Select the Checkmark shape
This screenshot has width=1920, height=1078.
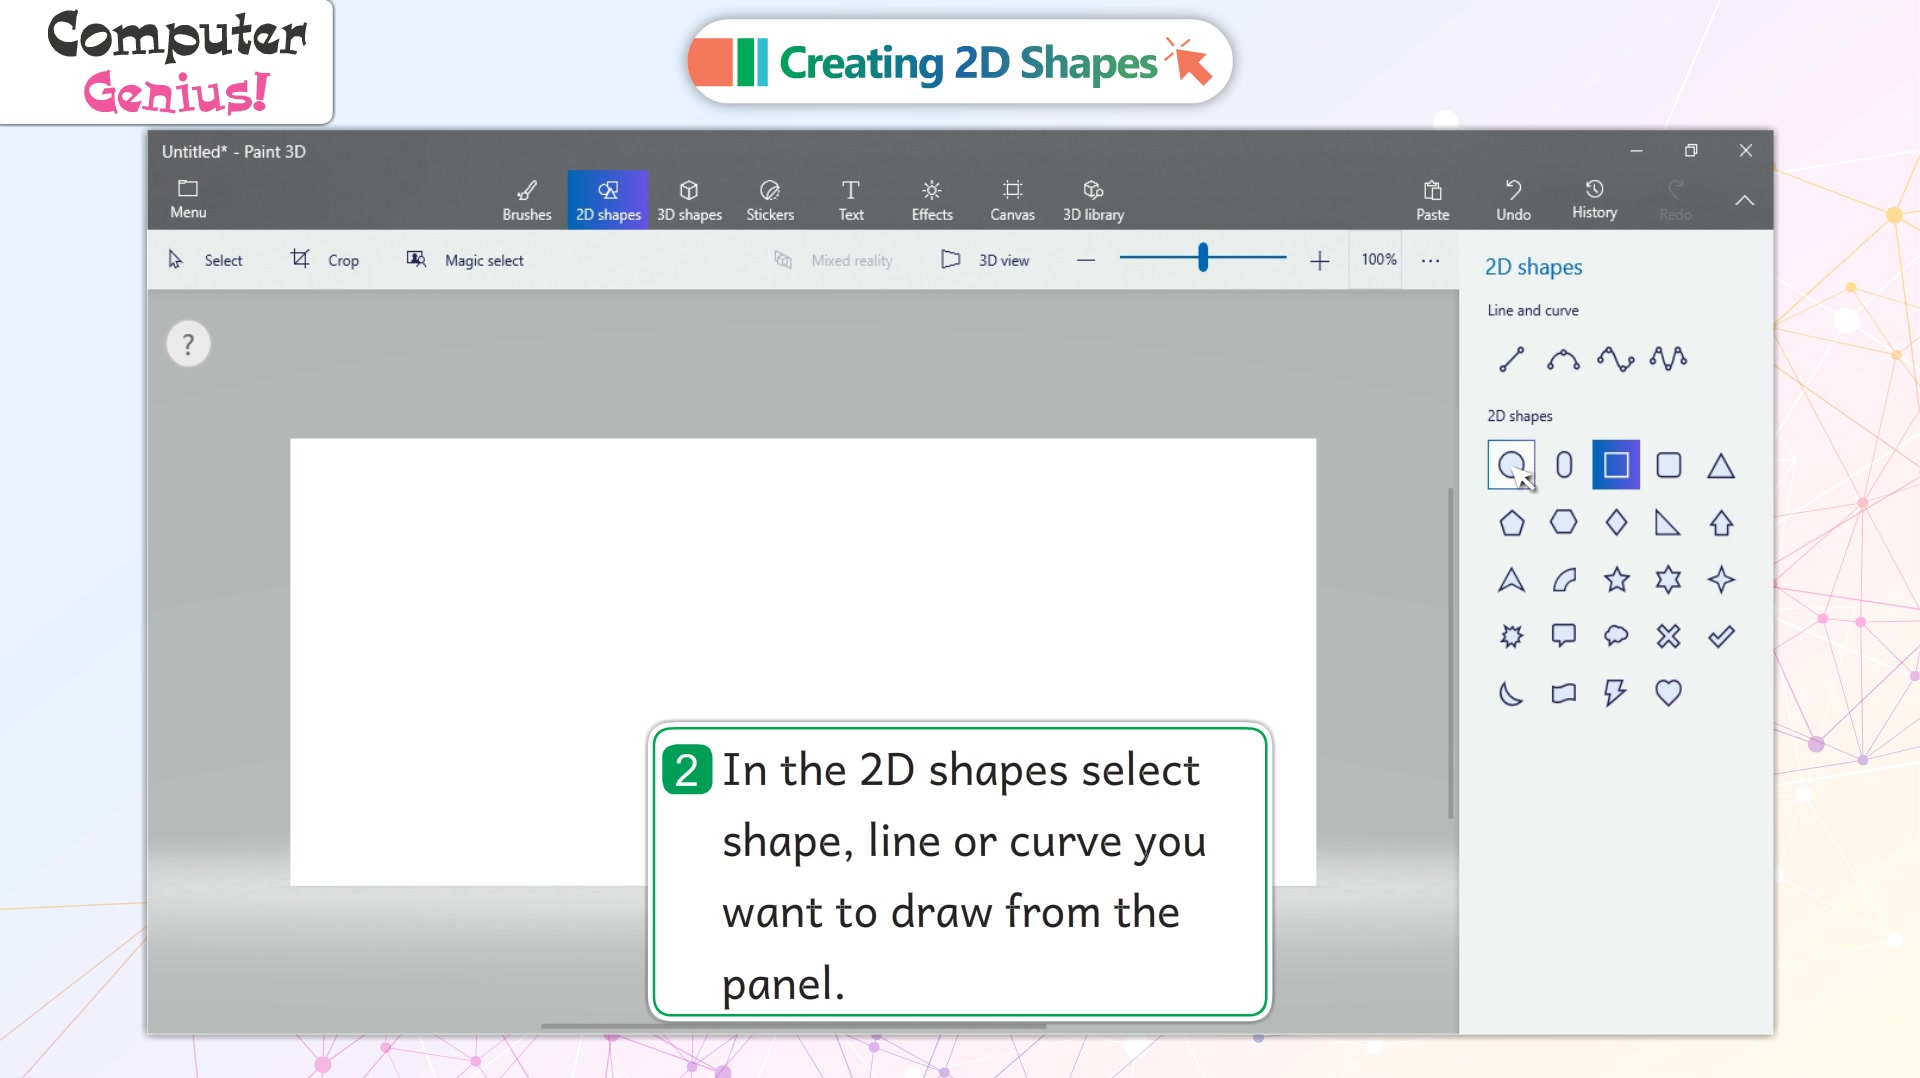(1721, 636)
